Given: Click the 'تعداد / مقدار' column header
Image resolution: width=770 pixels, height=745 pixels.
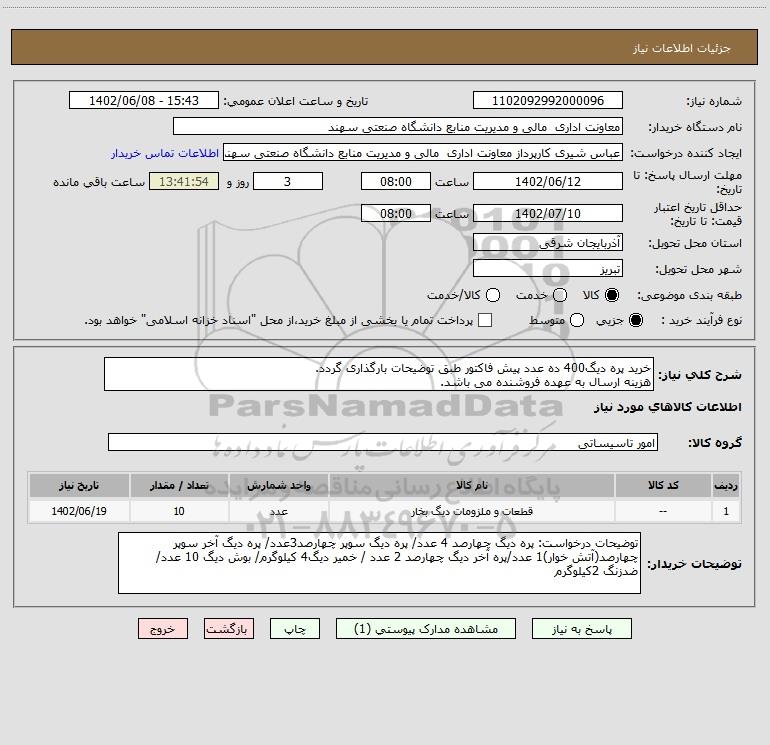Looking at the screenshot, I should [179, 485].
